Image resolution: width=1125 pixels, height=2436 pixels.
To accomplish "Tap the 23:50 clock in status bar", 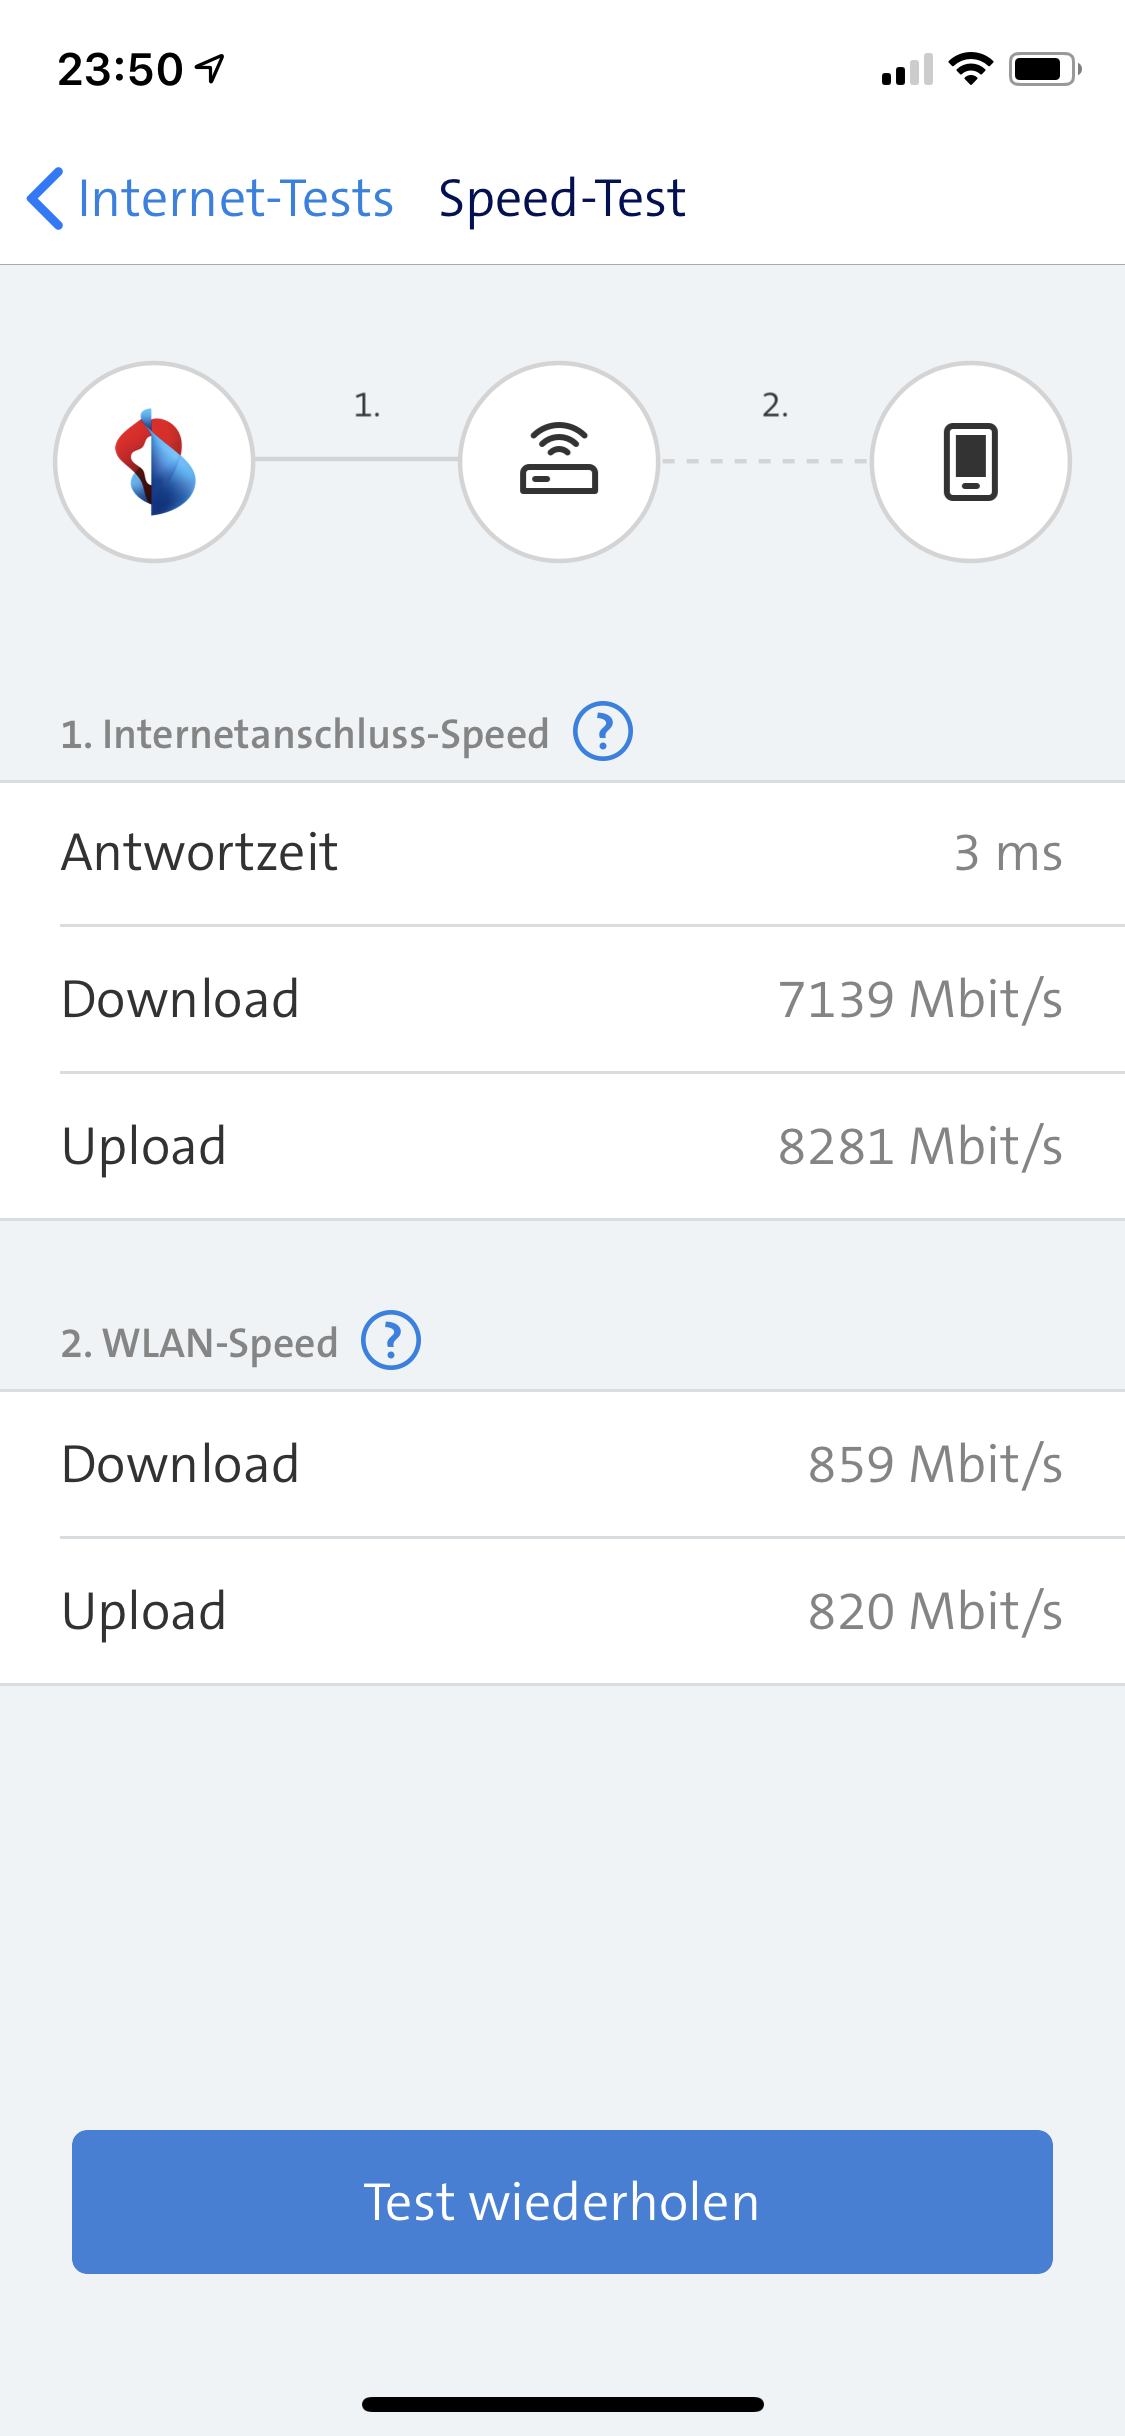I will (120, 69).
